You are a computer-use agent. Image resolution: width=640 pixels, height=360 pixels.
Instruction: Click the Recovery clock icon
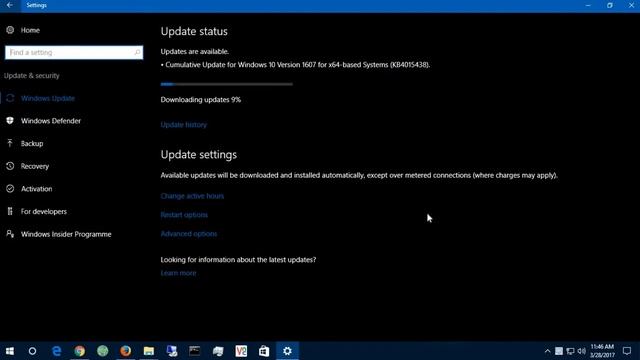pyautogui.click(x=10, y=166)
